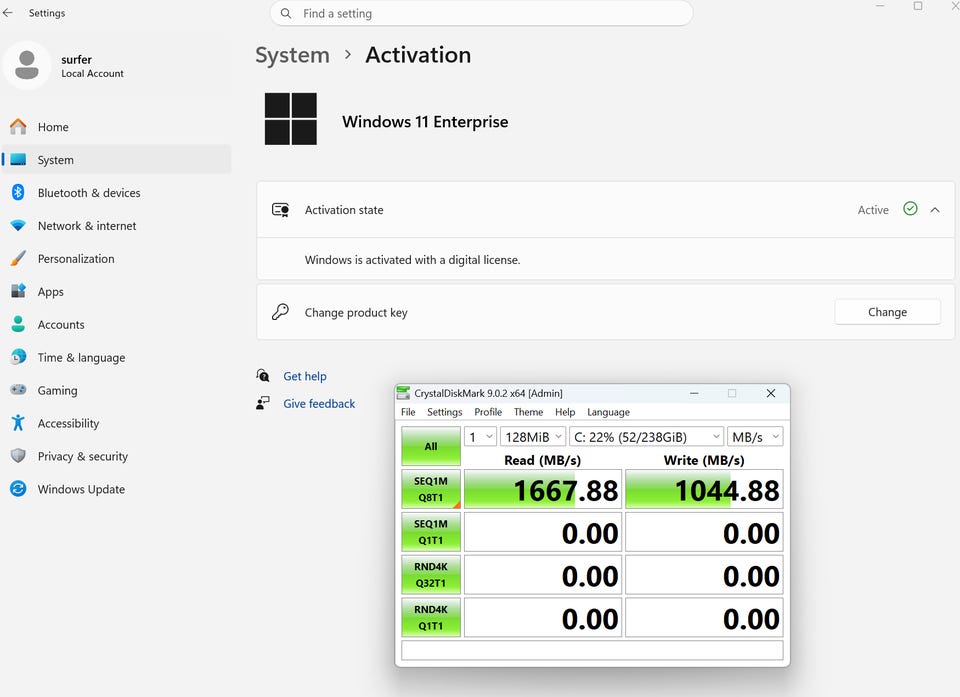Click the digital license status text
This screenshot has width=960, height=697.
(413, 260)
